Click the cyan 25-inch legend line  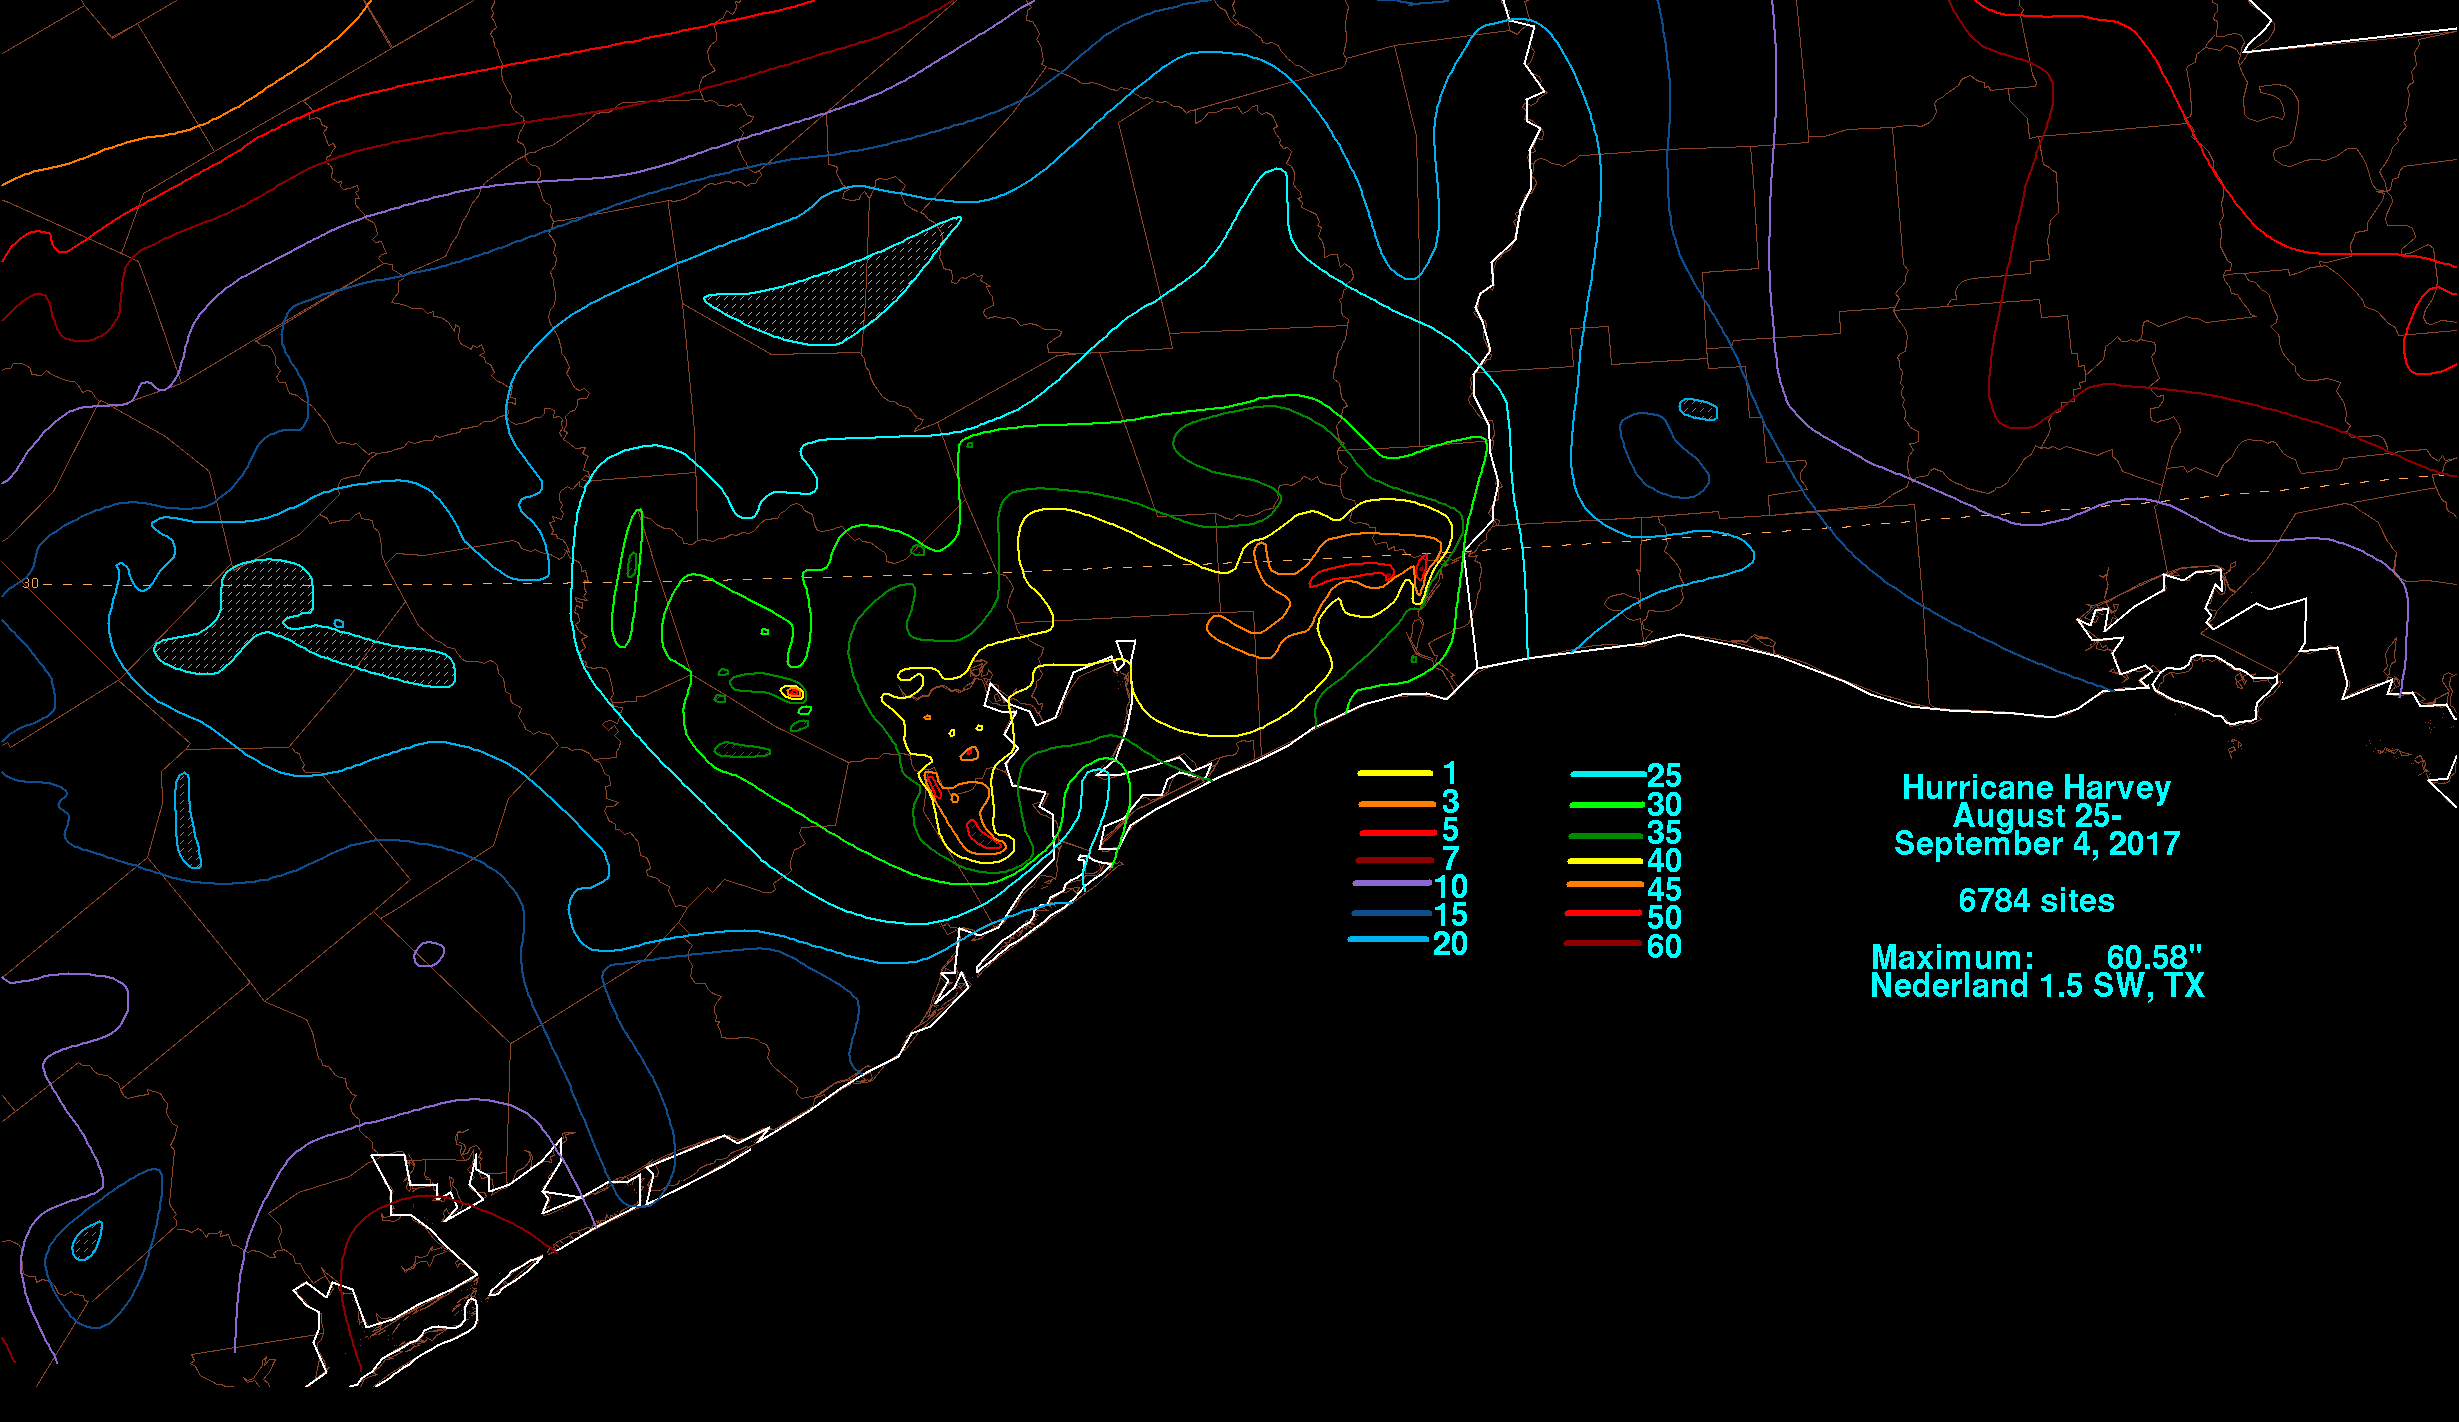1608,774
